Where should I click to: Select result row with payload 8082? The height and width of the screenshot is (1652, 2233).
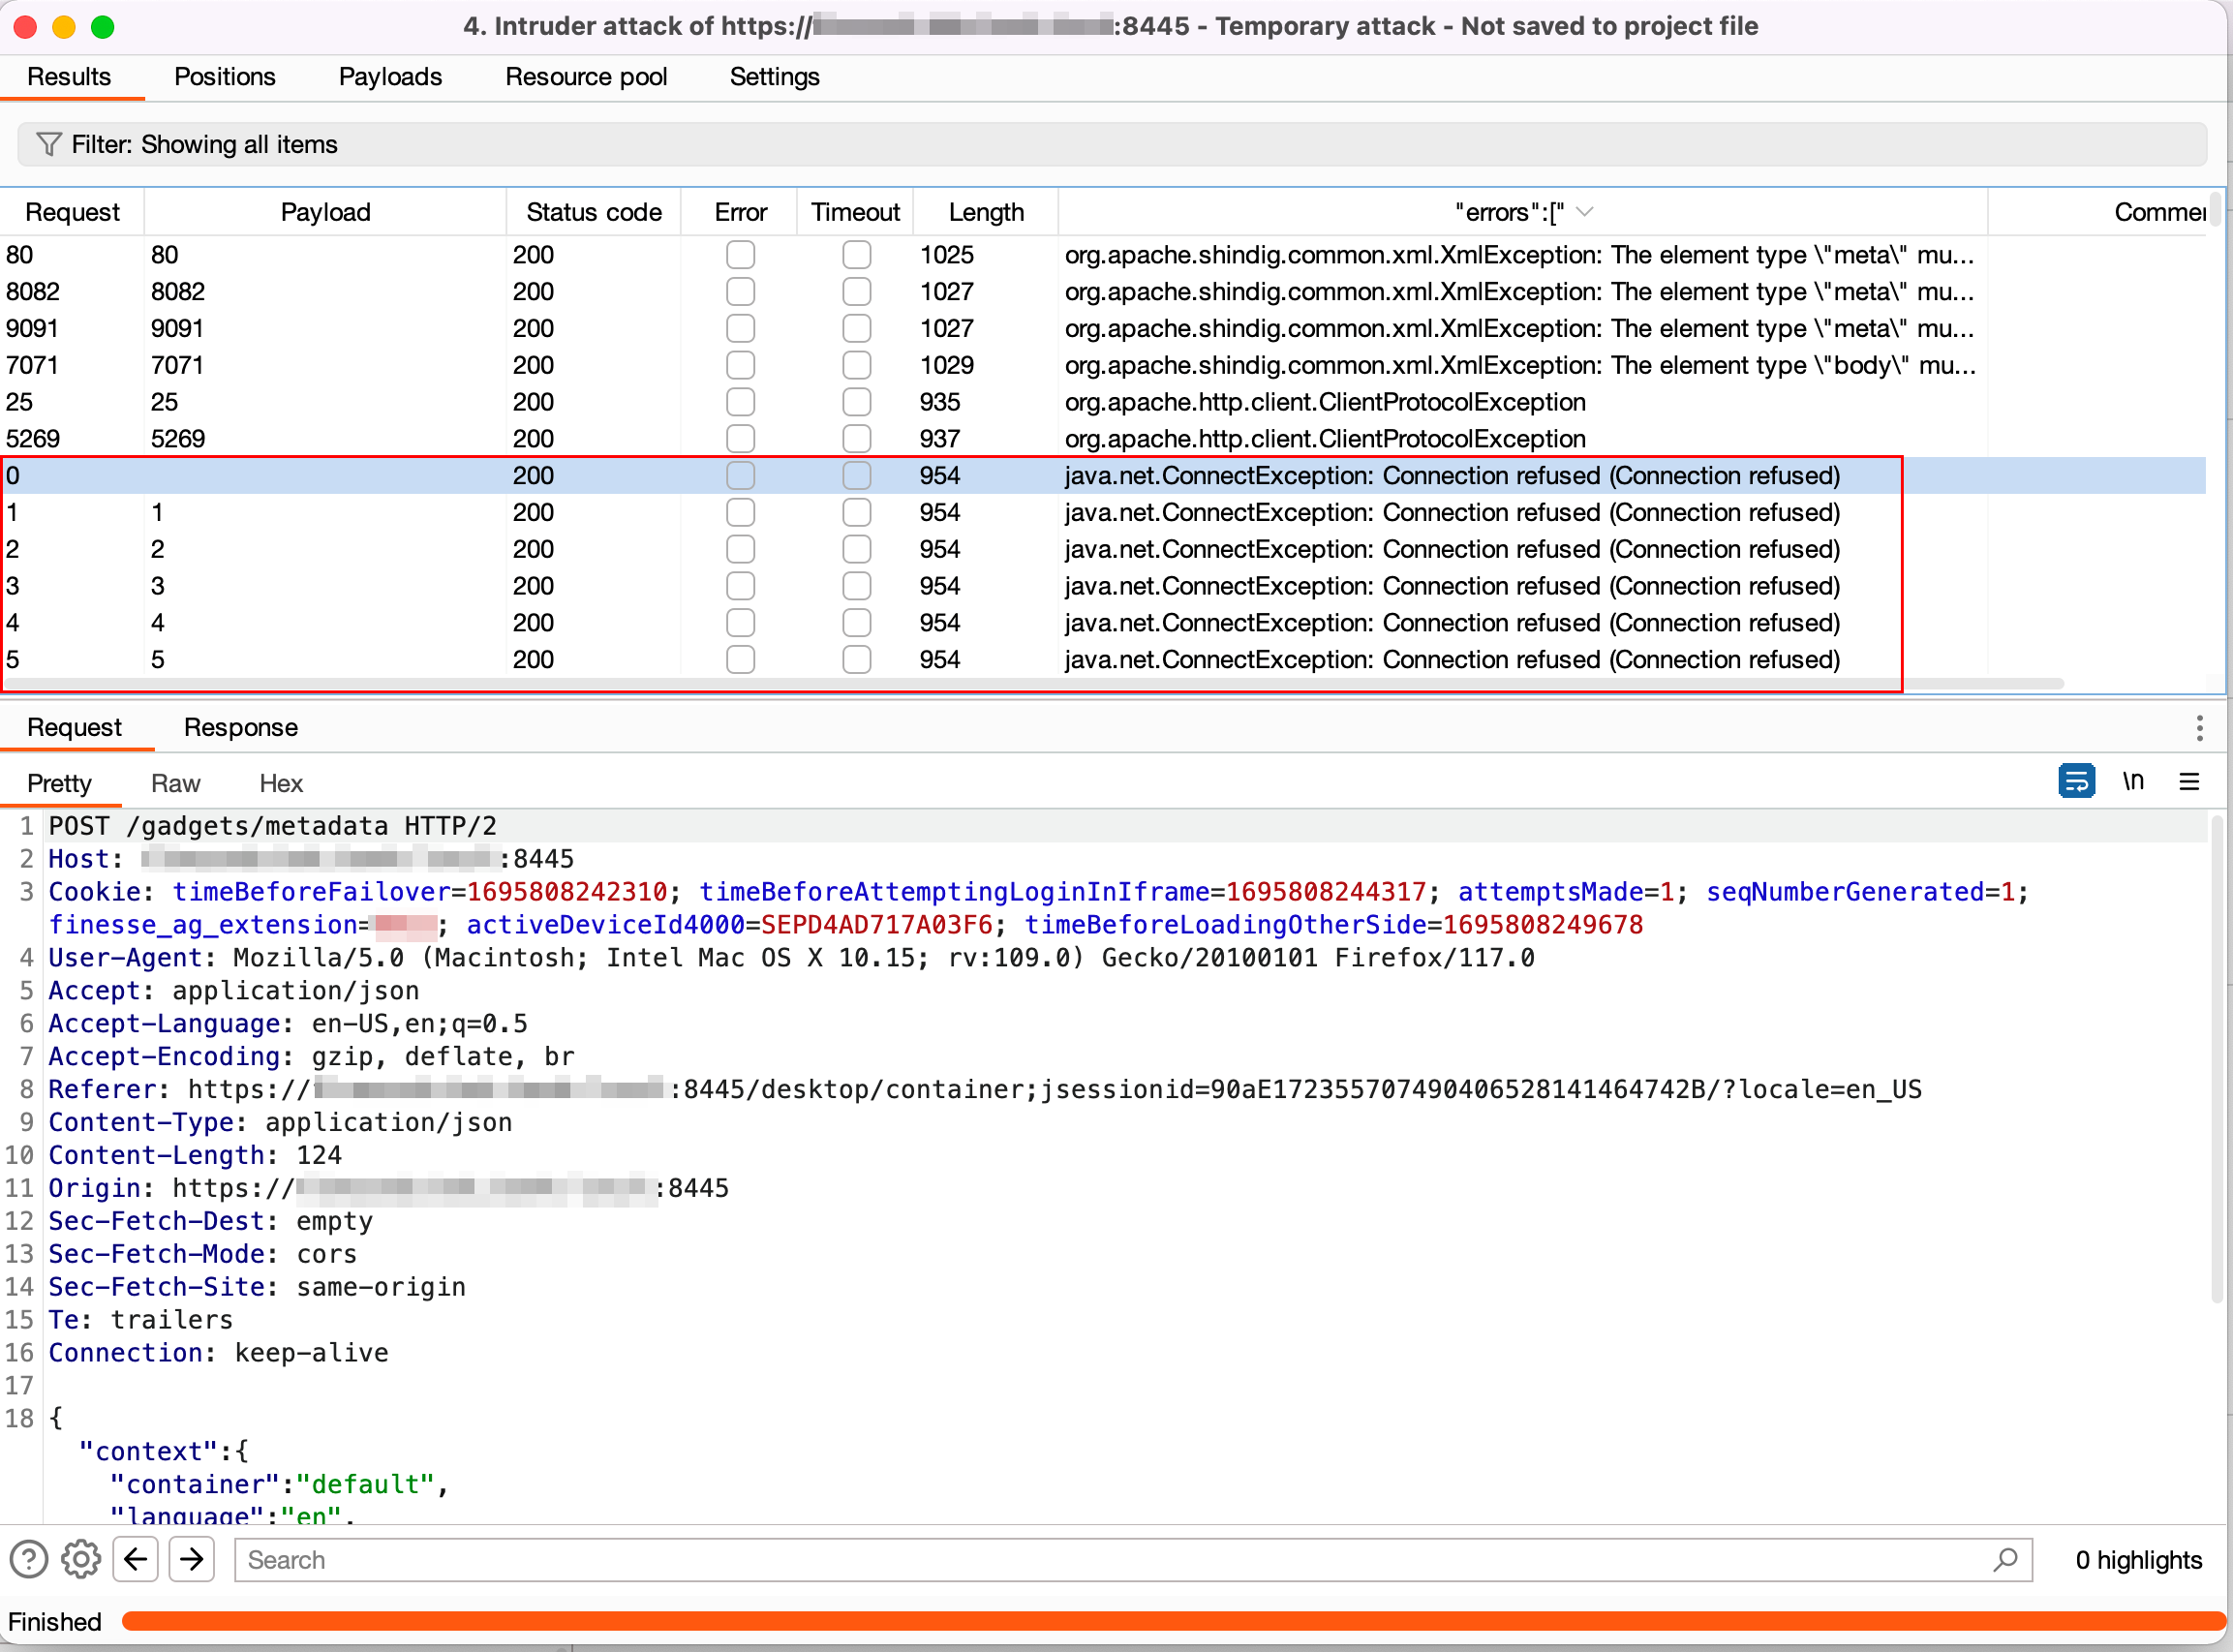[1103, 292]
